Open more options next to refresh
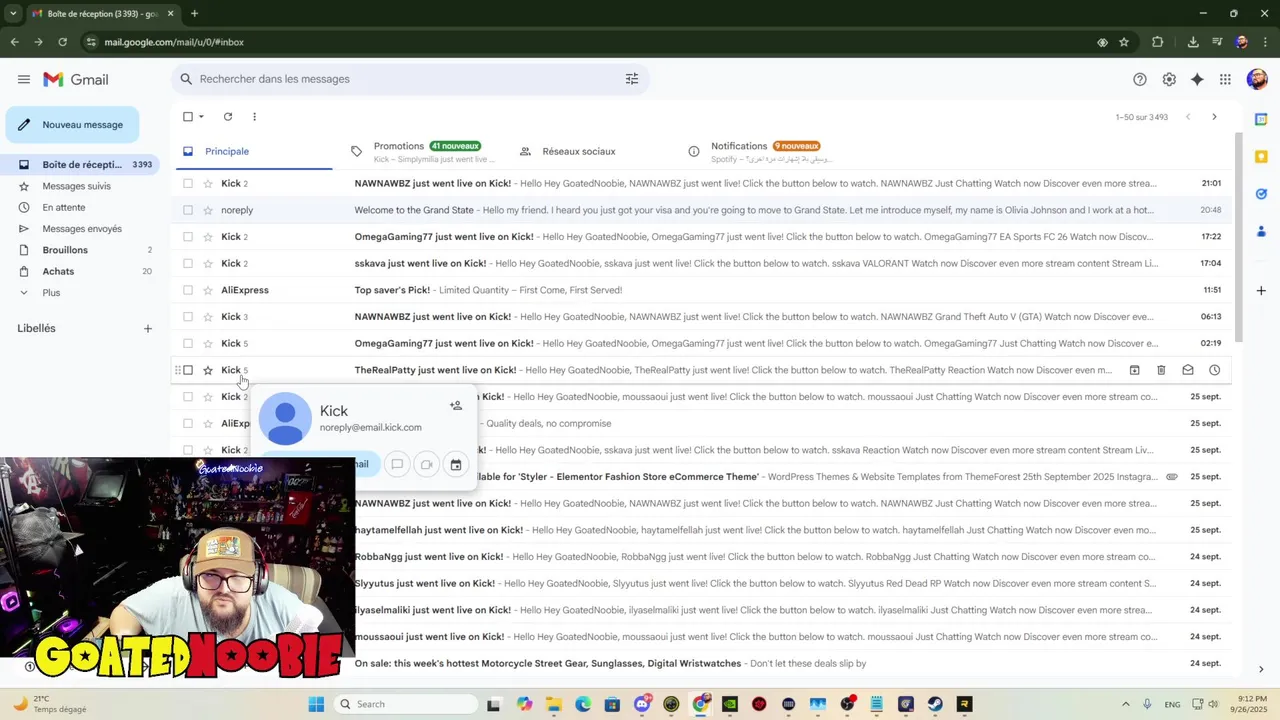Viewport: 1280px width, 720px height. click(254, 117)
